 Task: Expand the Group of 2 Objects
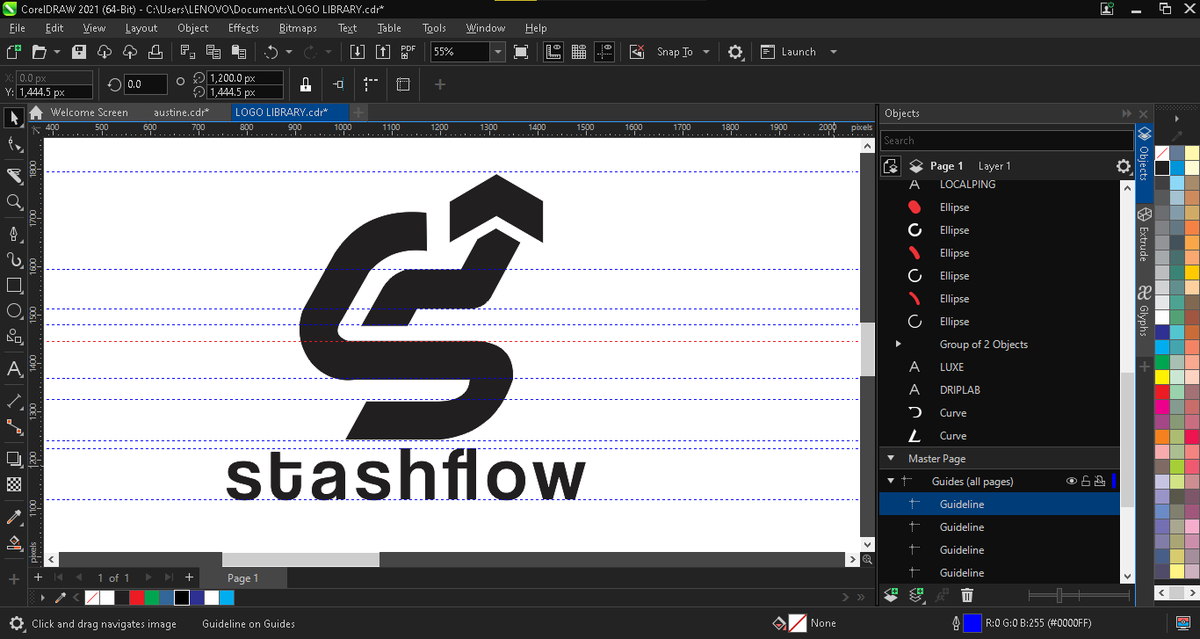click(x=898, y=344)
